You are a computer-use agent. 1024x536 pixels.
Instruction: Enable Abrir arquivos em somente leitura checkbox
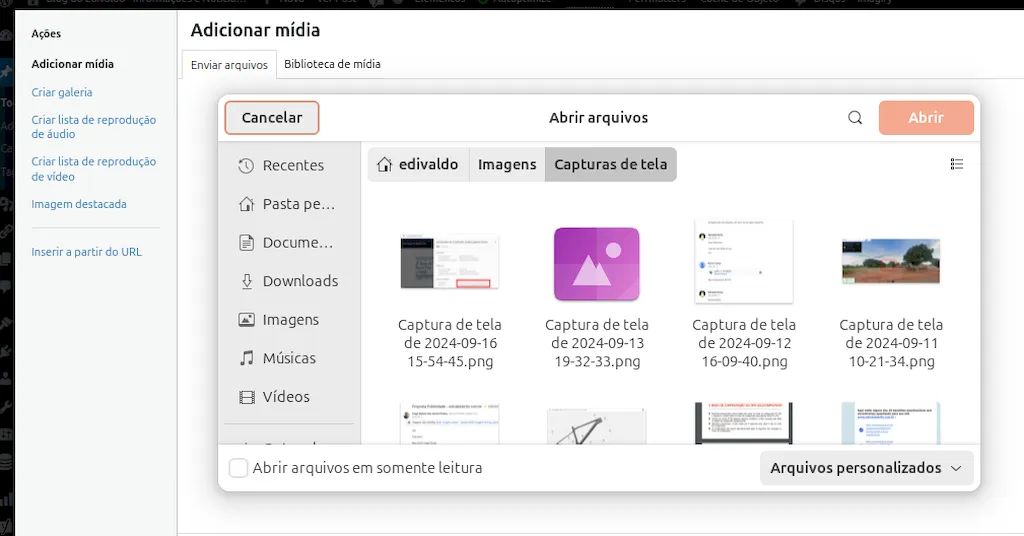[x=238, y=468]
